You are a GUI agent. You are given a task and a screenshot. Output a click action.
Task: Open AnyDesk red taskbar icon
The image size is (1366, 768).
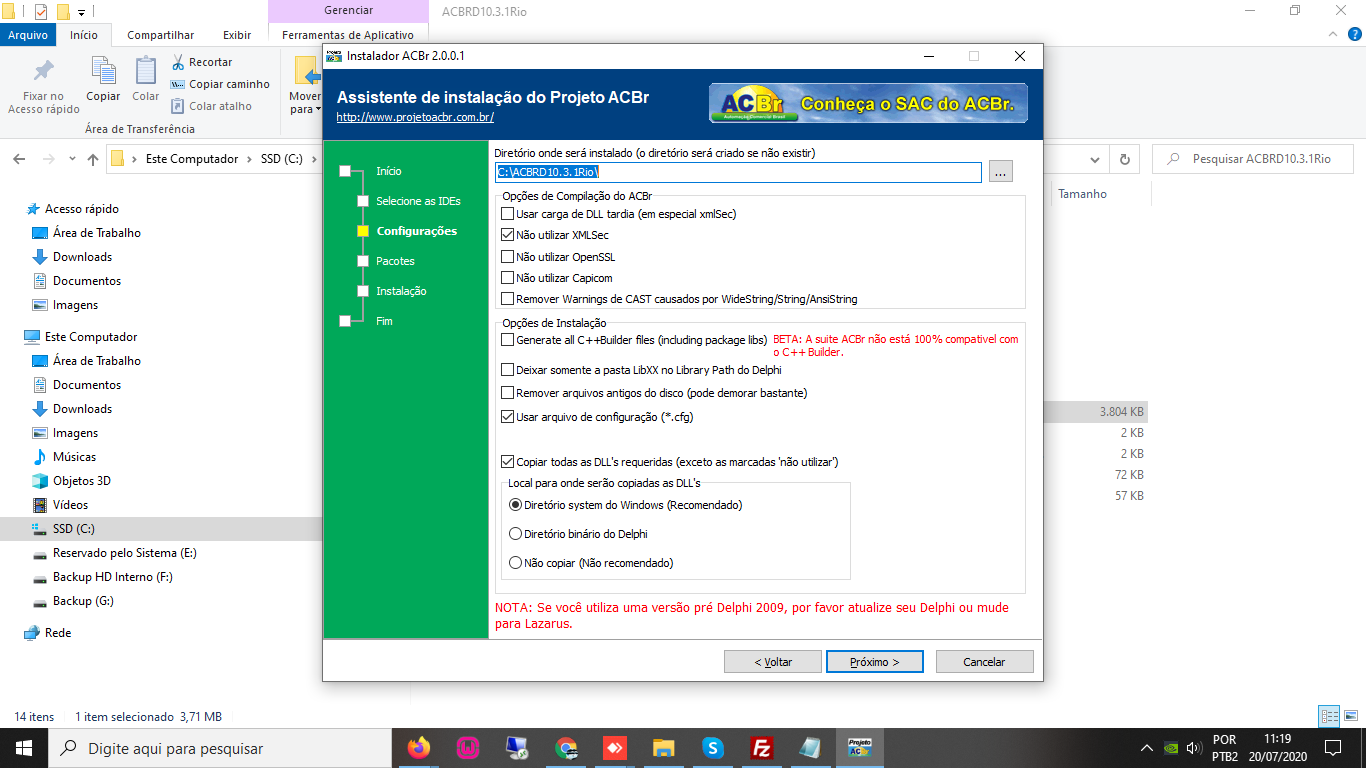615,748
